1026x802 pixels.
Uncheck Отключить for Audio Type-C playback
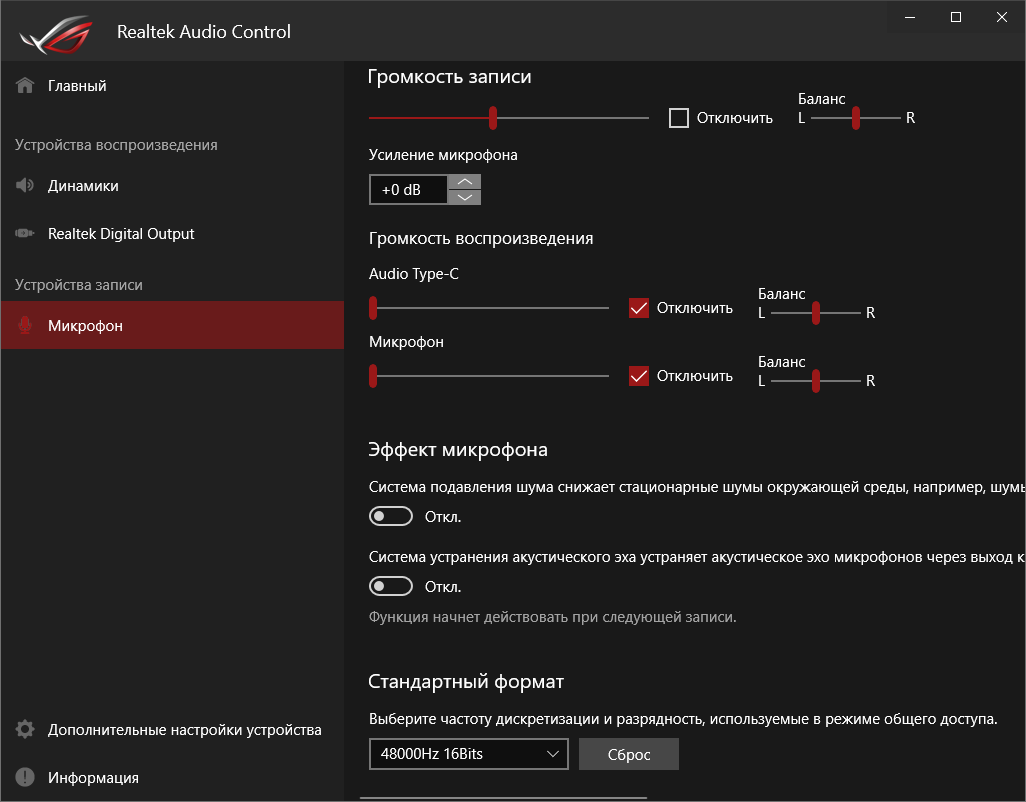pos(639,308)
